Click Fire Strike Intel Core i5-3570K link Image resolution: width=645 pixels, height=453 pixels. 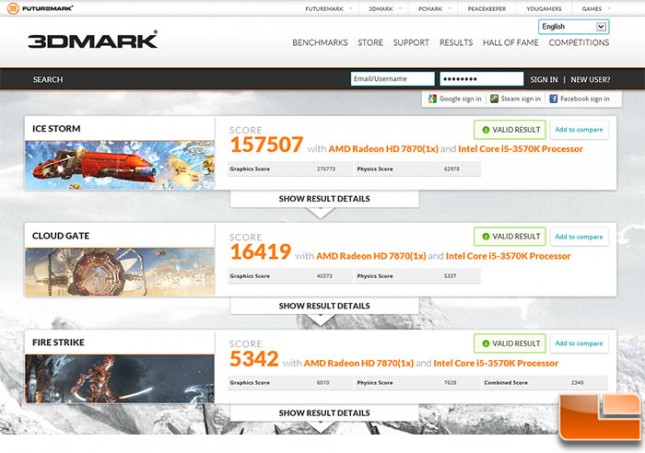[496, 363]
